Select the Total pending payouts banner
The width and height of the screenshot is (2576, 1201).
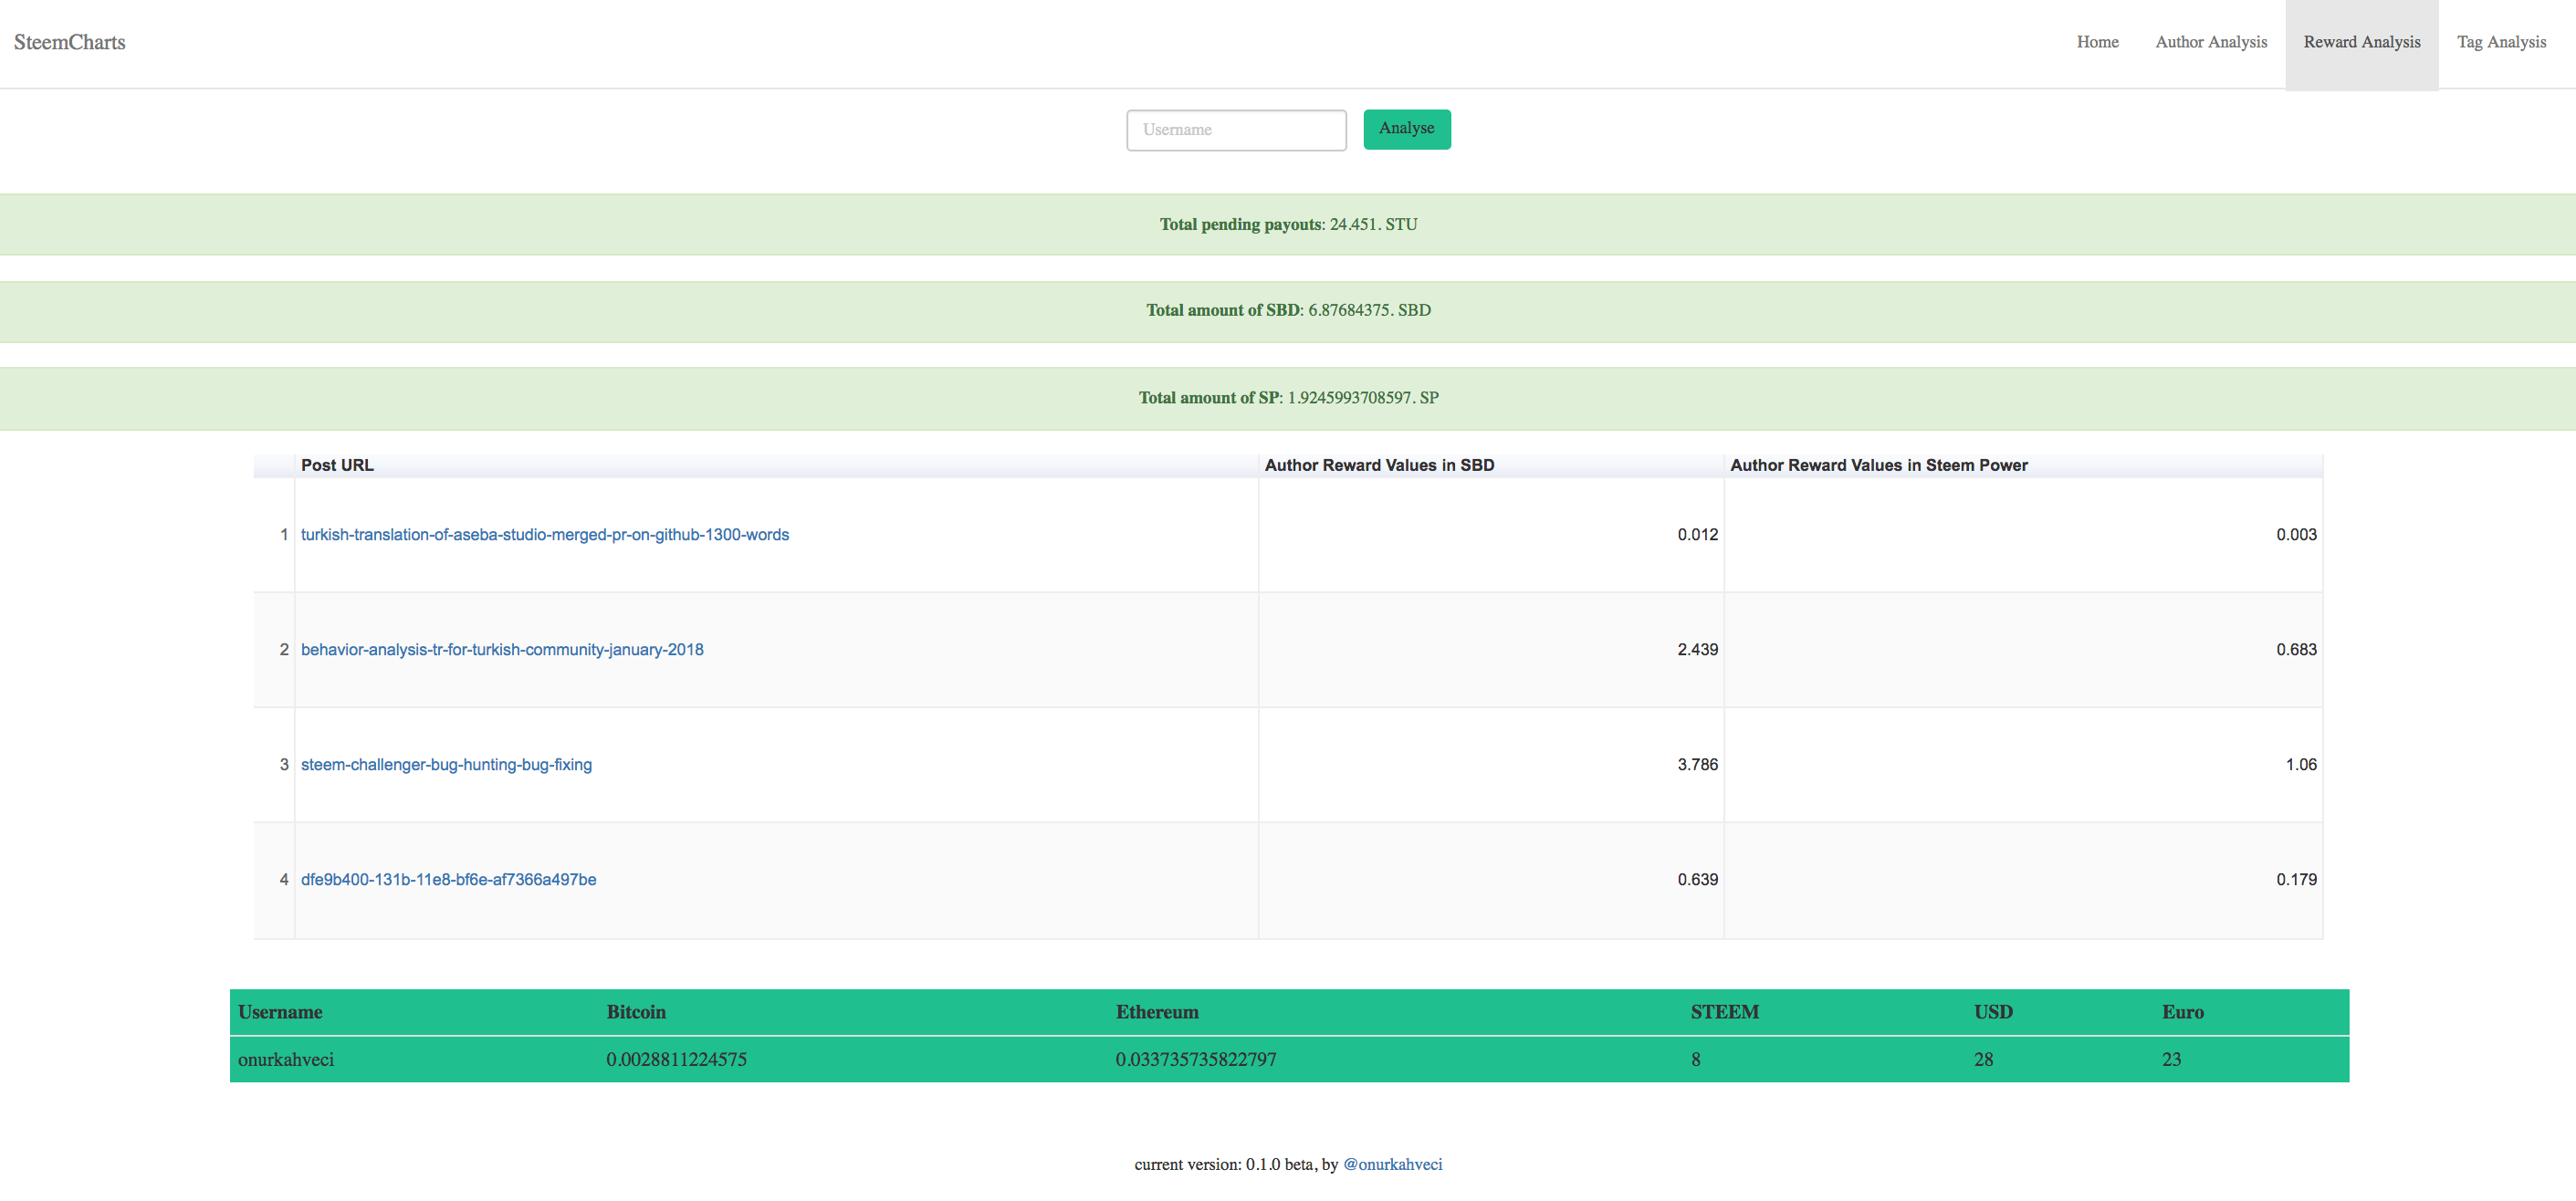tap(1288, 224)
